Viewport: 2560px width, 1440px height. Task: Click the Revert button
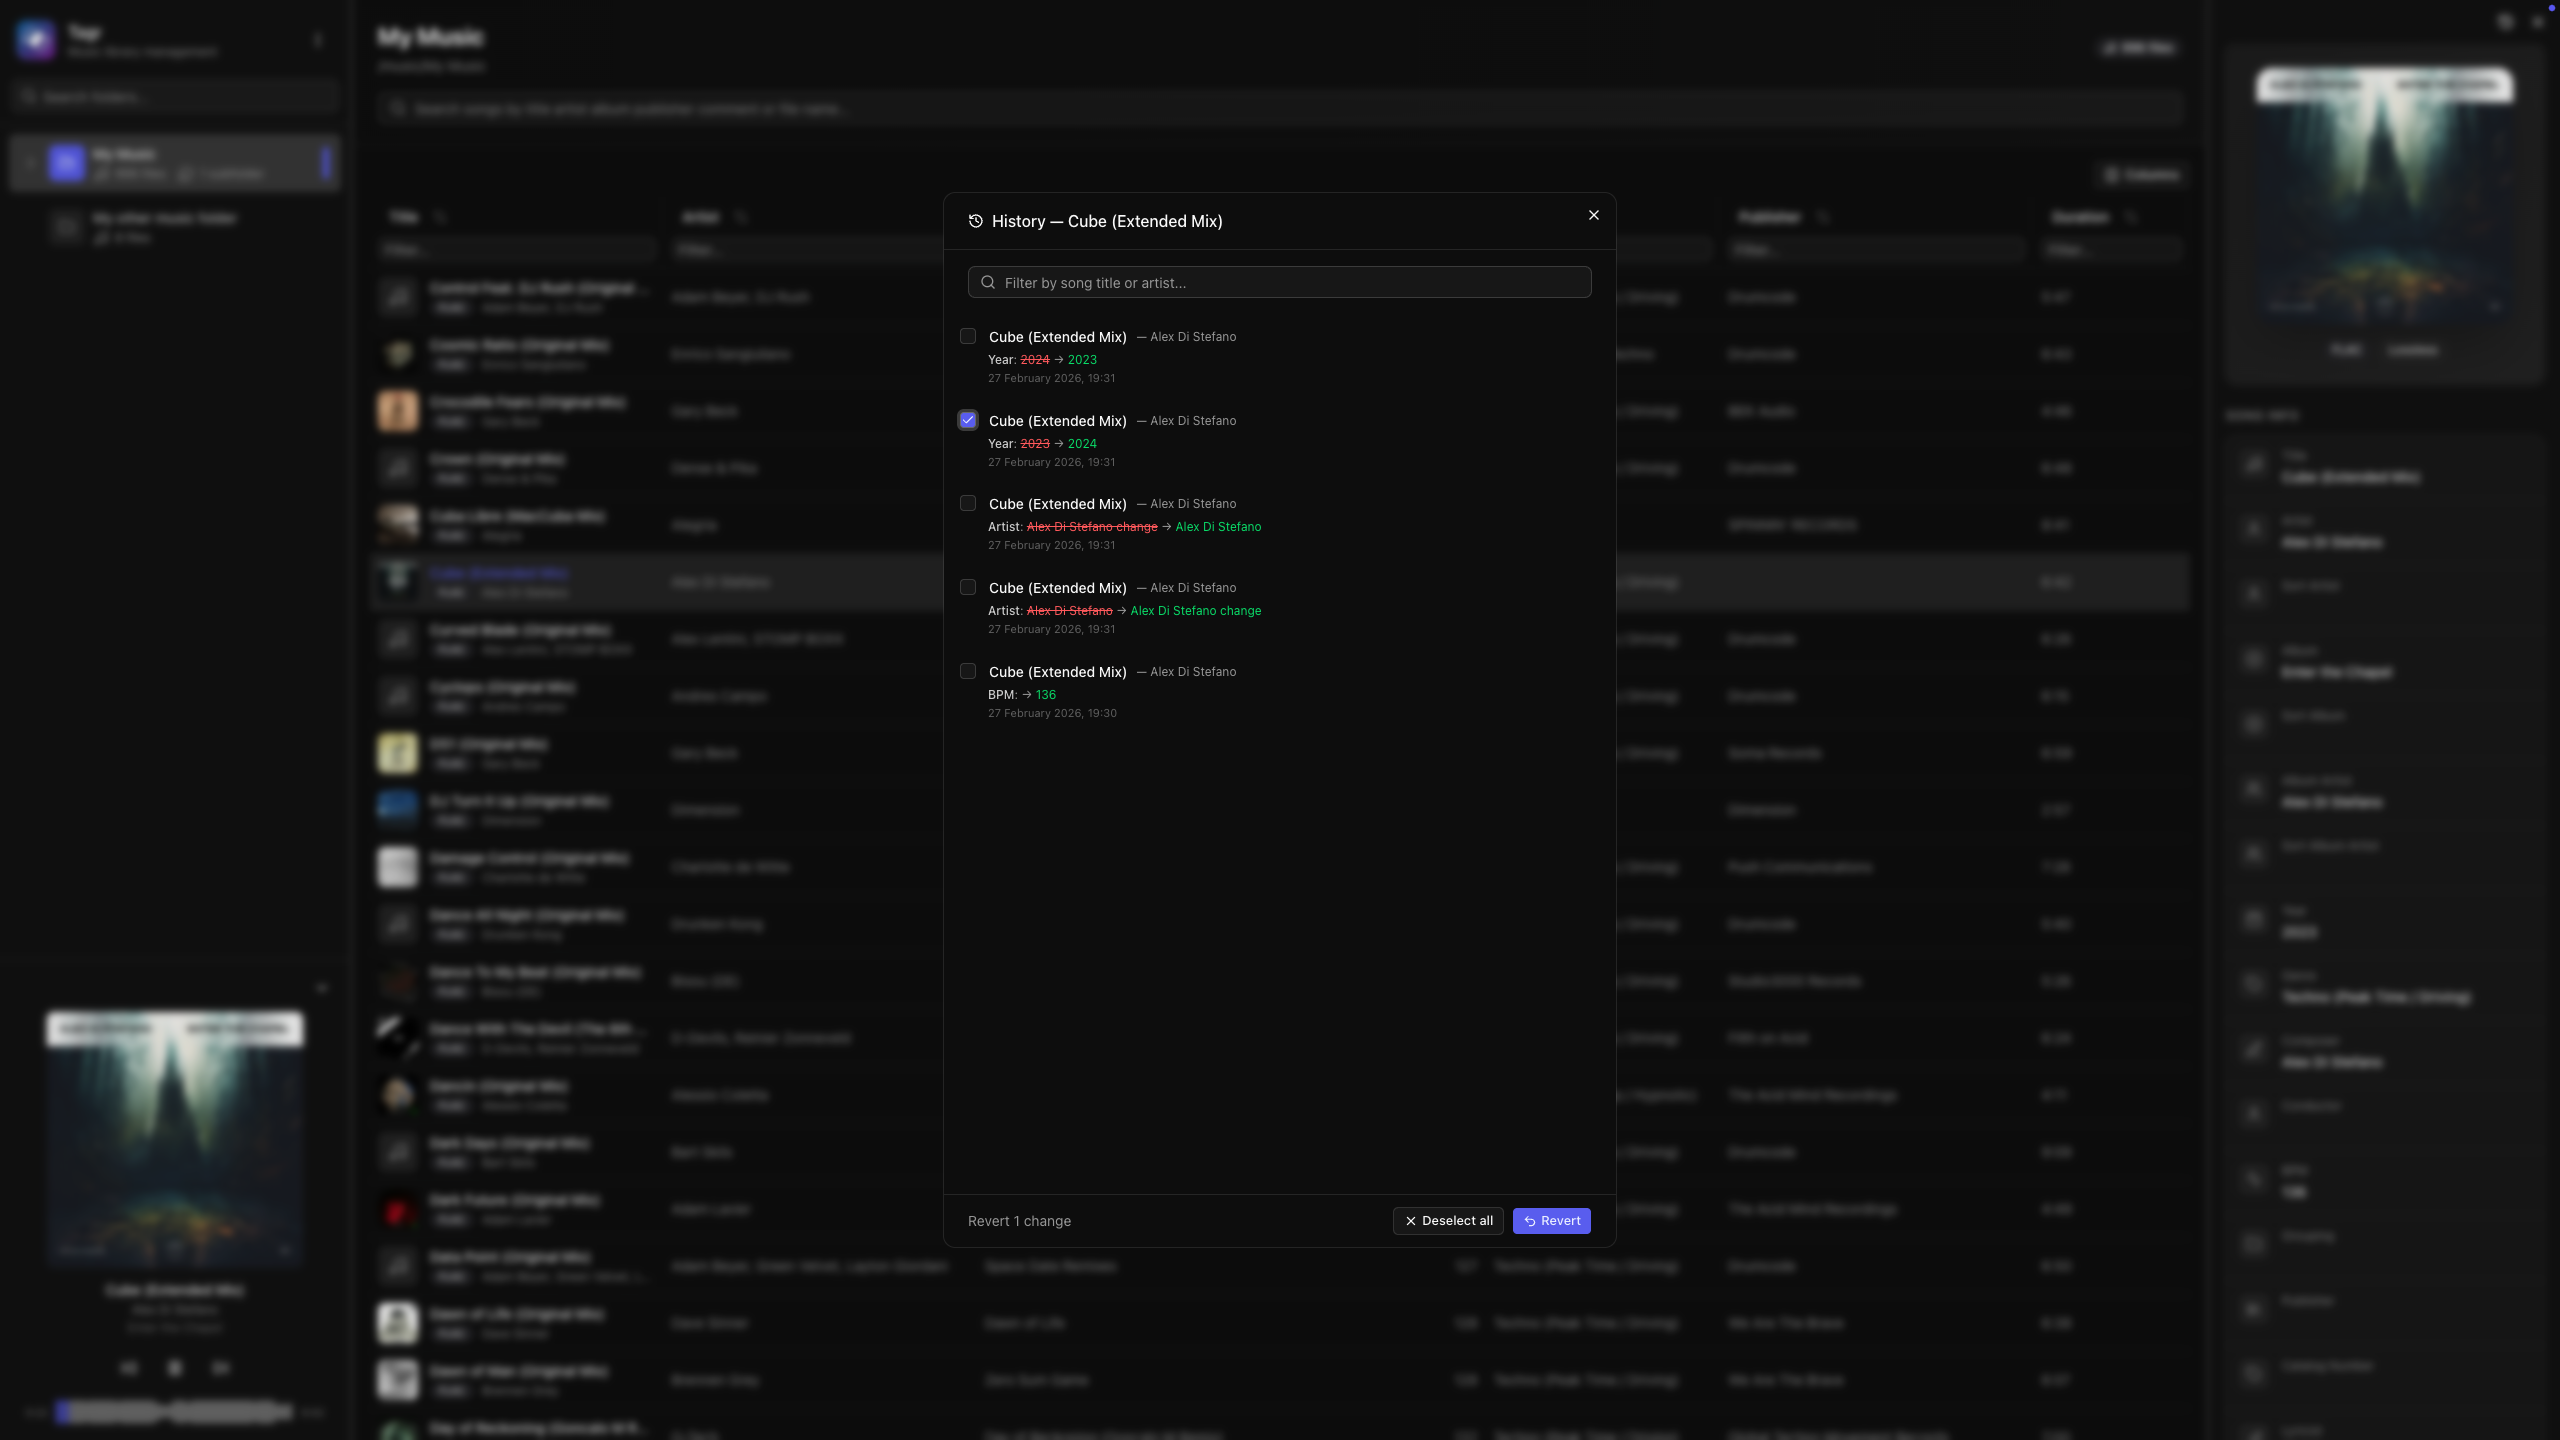(1551, 1220)
